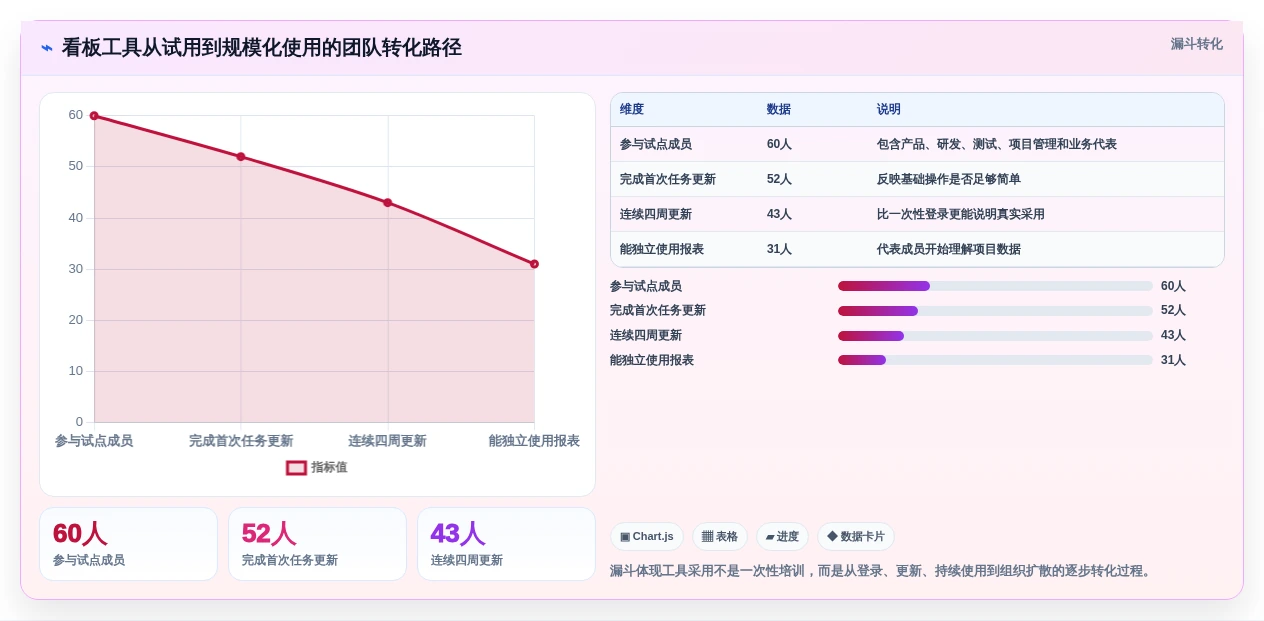This screenshot has width=1264, height=621.
Task: Click the 完成首次任务更新 progress bar
Action: point(995,311)
